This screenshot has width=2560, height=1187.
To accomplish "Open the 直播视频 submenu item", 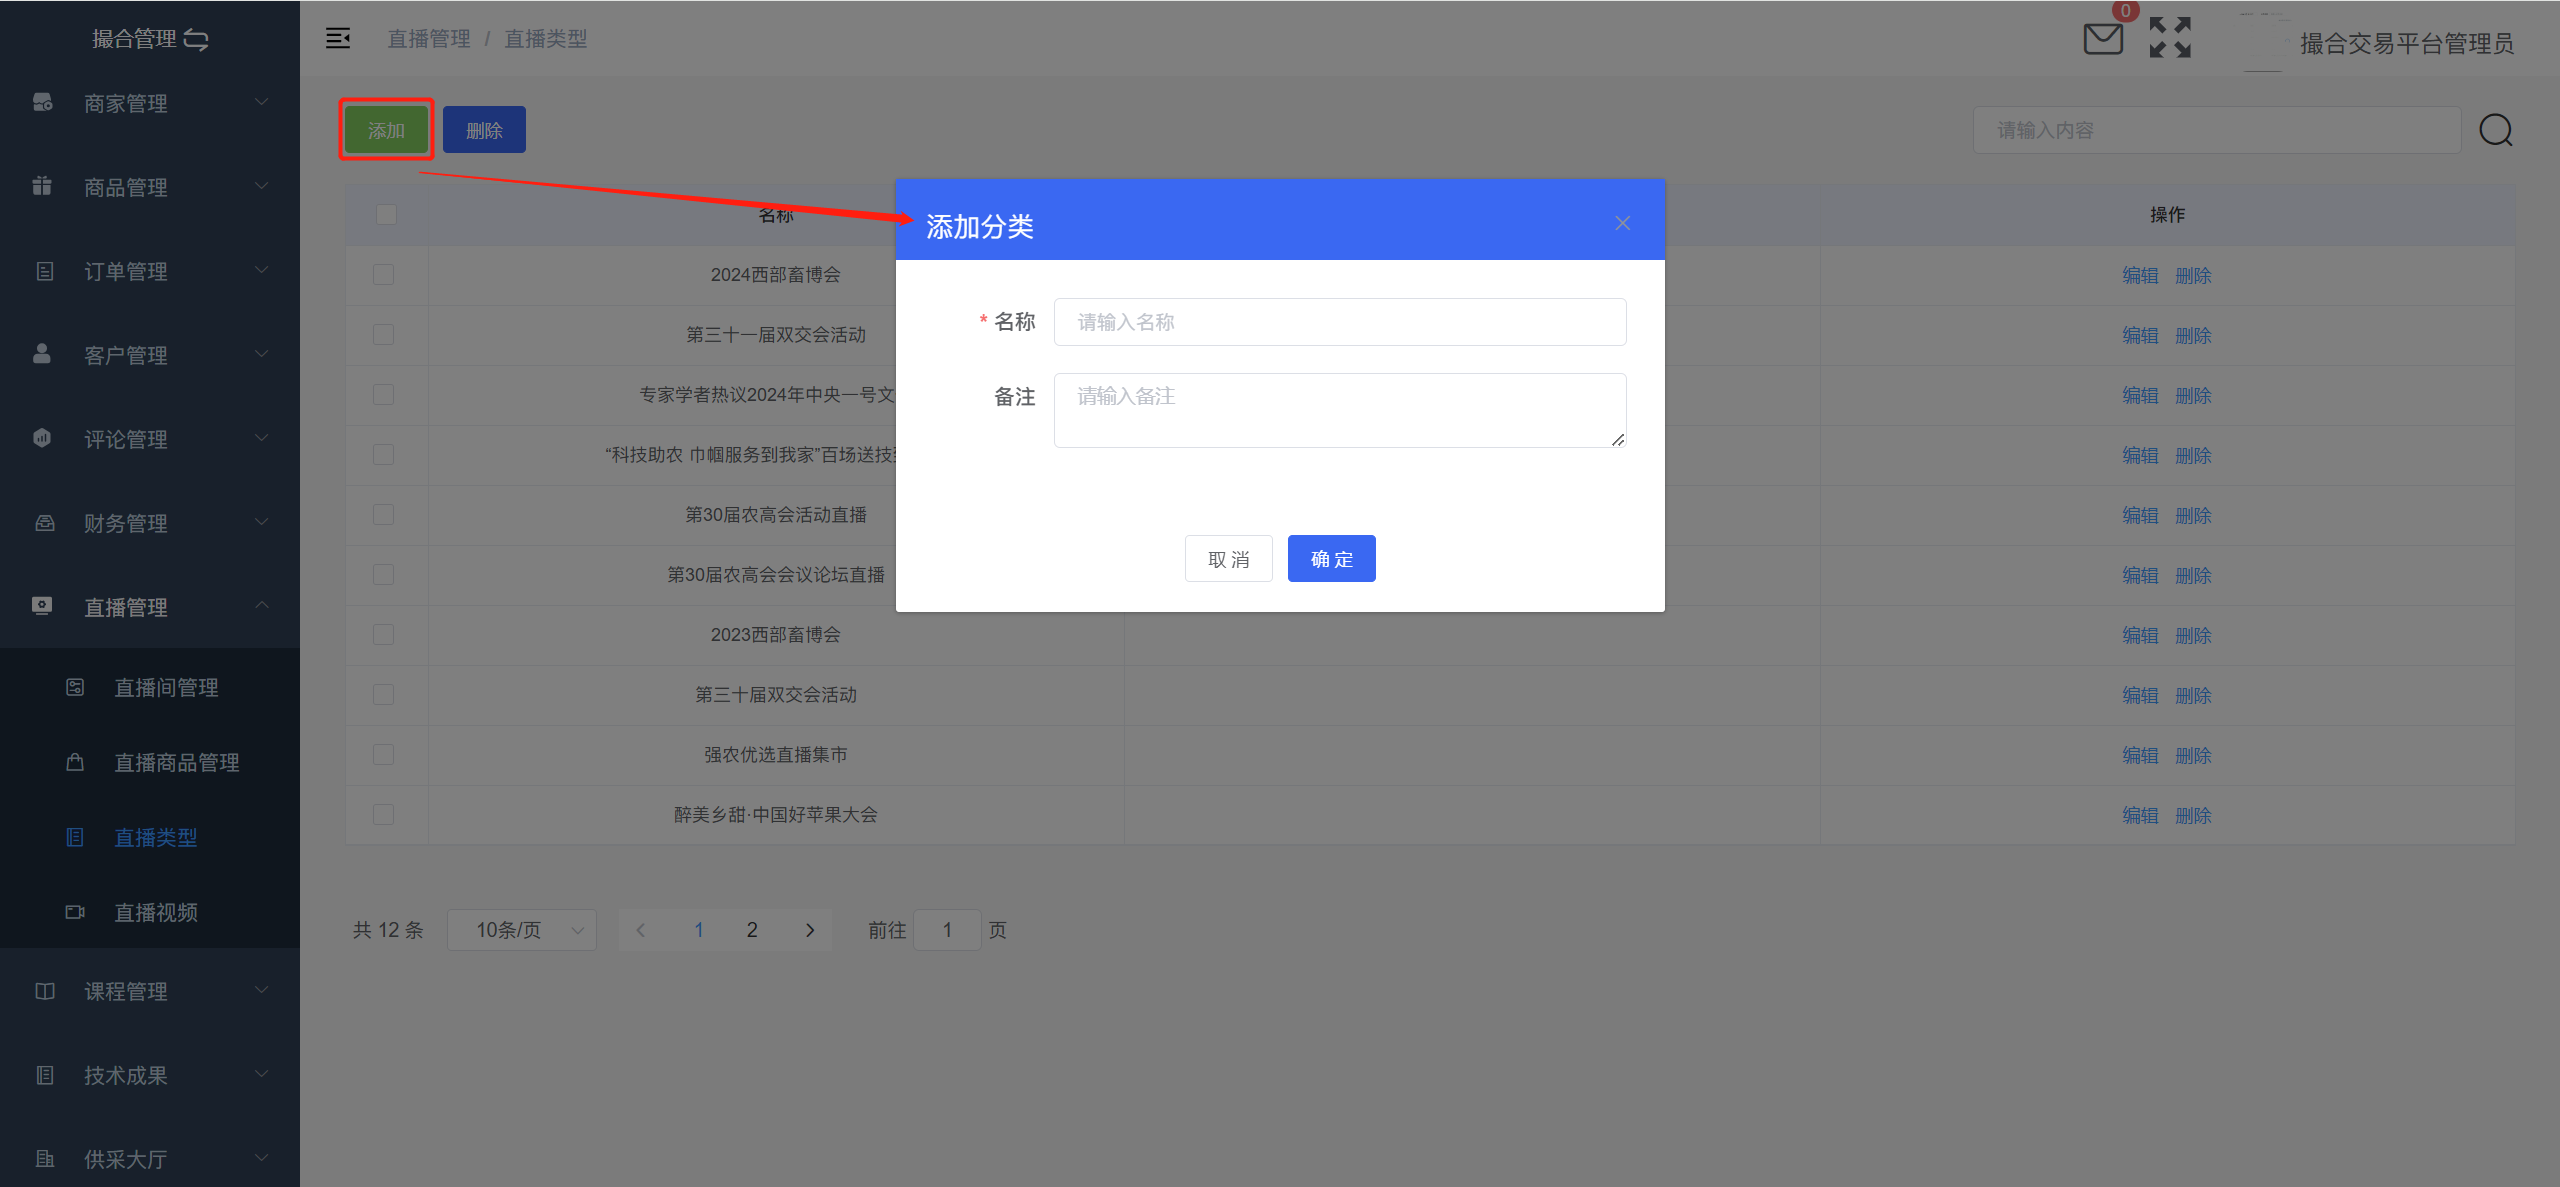I will coord(150,912).
